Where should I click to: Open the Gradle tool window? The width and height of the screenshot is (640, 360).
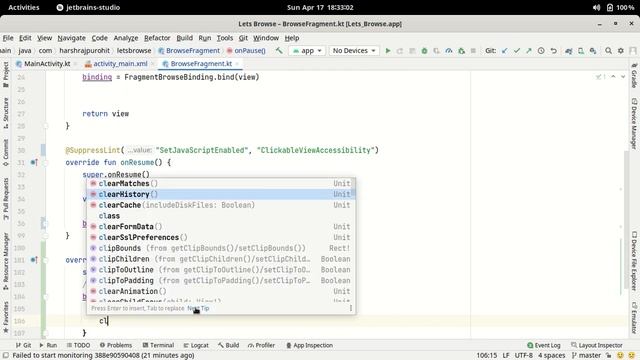click(634, 75)
